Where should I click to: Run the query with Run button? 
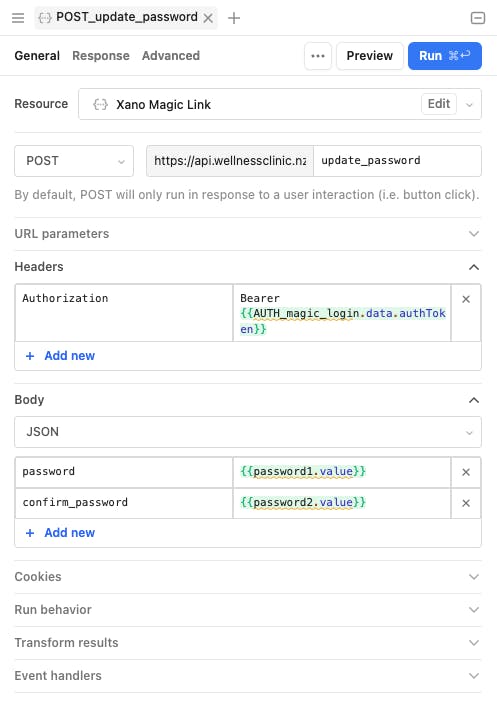pyautogui.click(x=445, y=56)
